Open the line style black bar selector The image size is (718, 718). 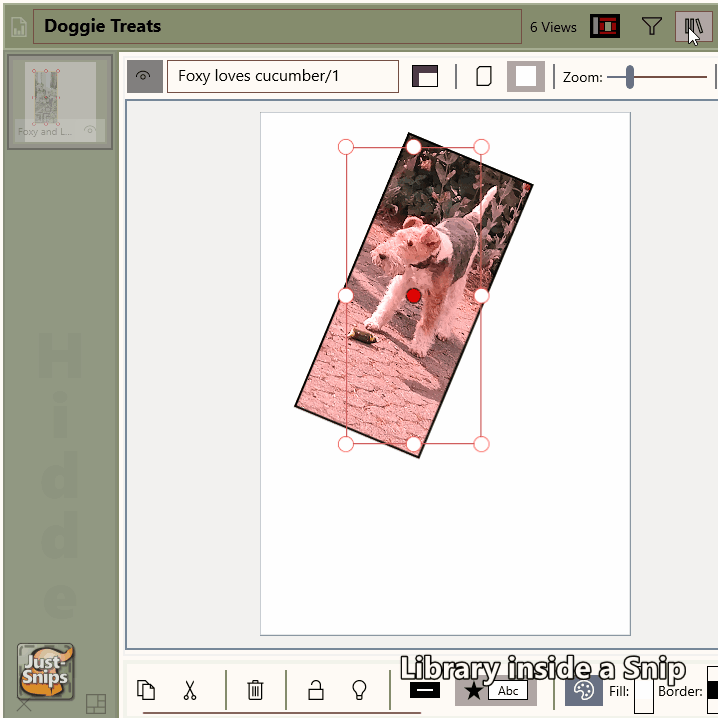tap(425, 690)
